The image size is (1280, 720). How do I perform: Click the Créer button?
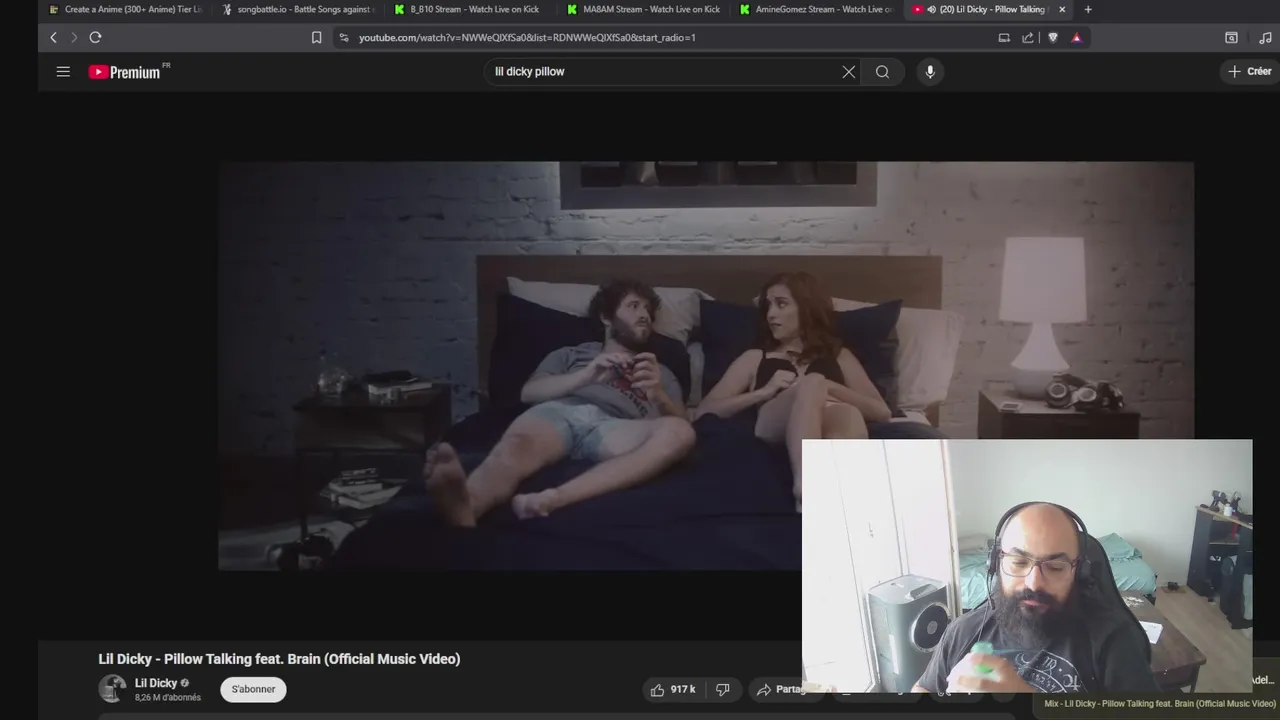(x=1250, y=71)
